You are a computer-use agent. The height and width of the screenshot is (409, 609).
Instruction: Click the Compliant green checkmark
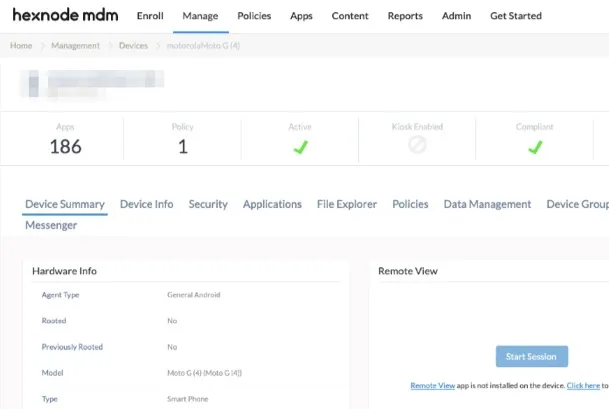[x=535, y=147]
